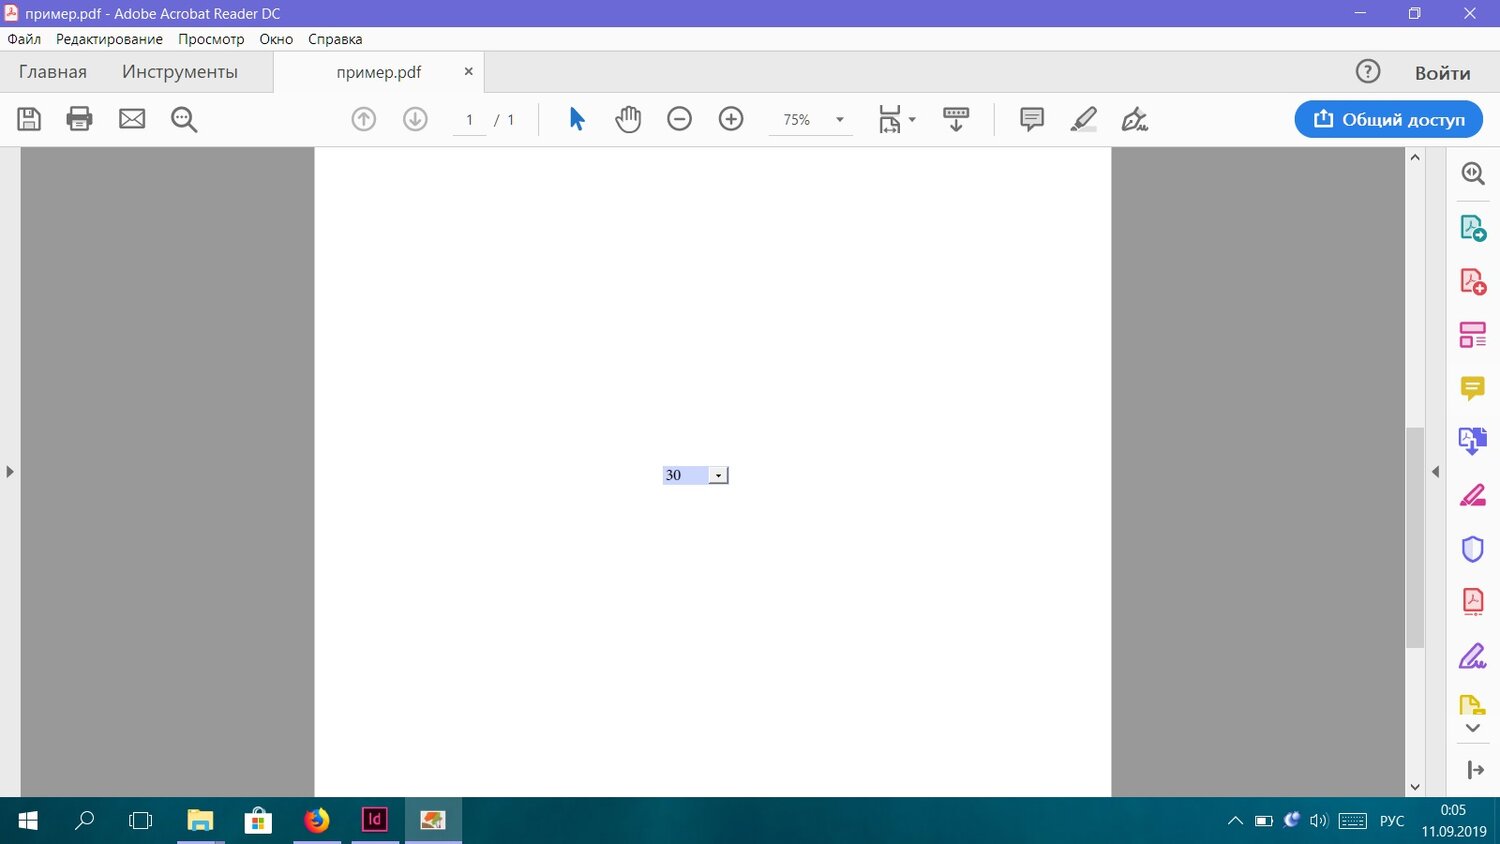This screenshot has height=844, width=1500.
Task: Click the Общий доступ share button
Action: (1389, 119)
